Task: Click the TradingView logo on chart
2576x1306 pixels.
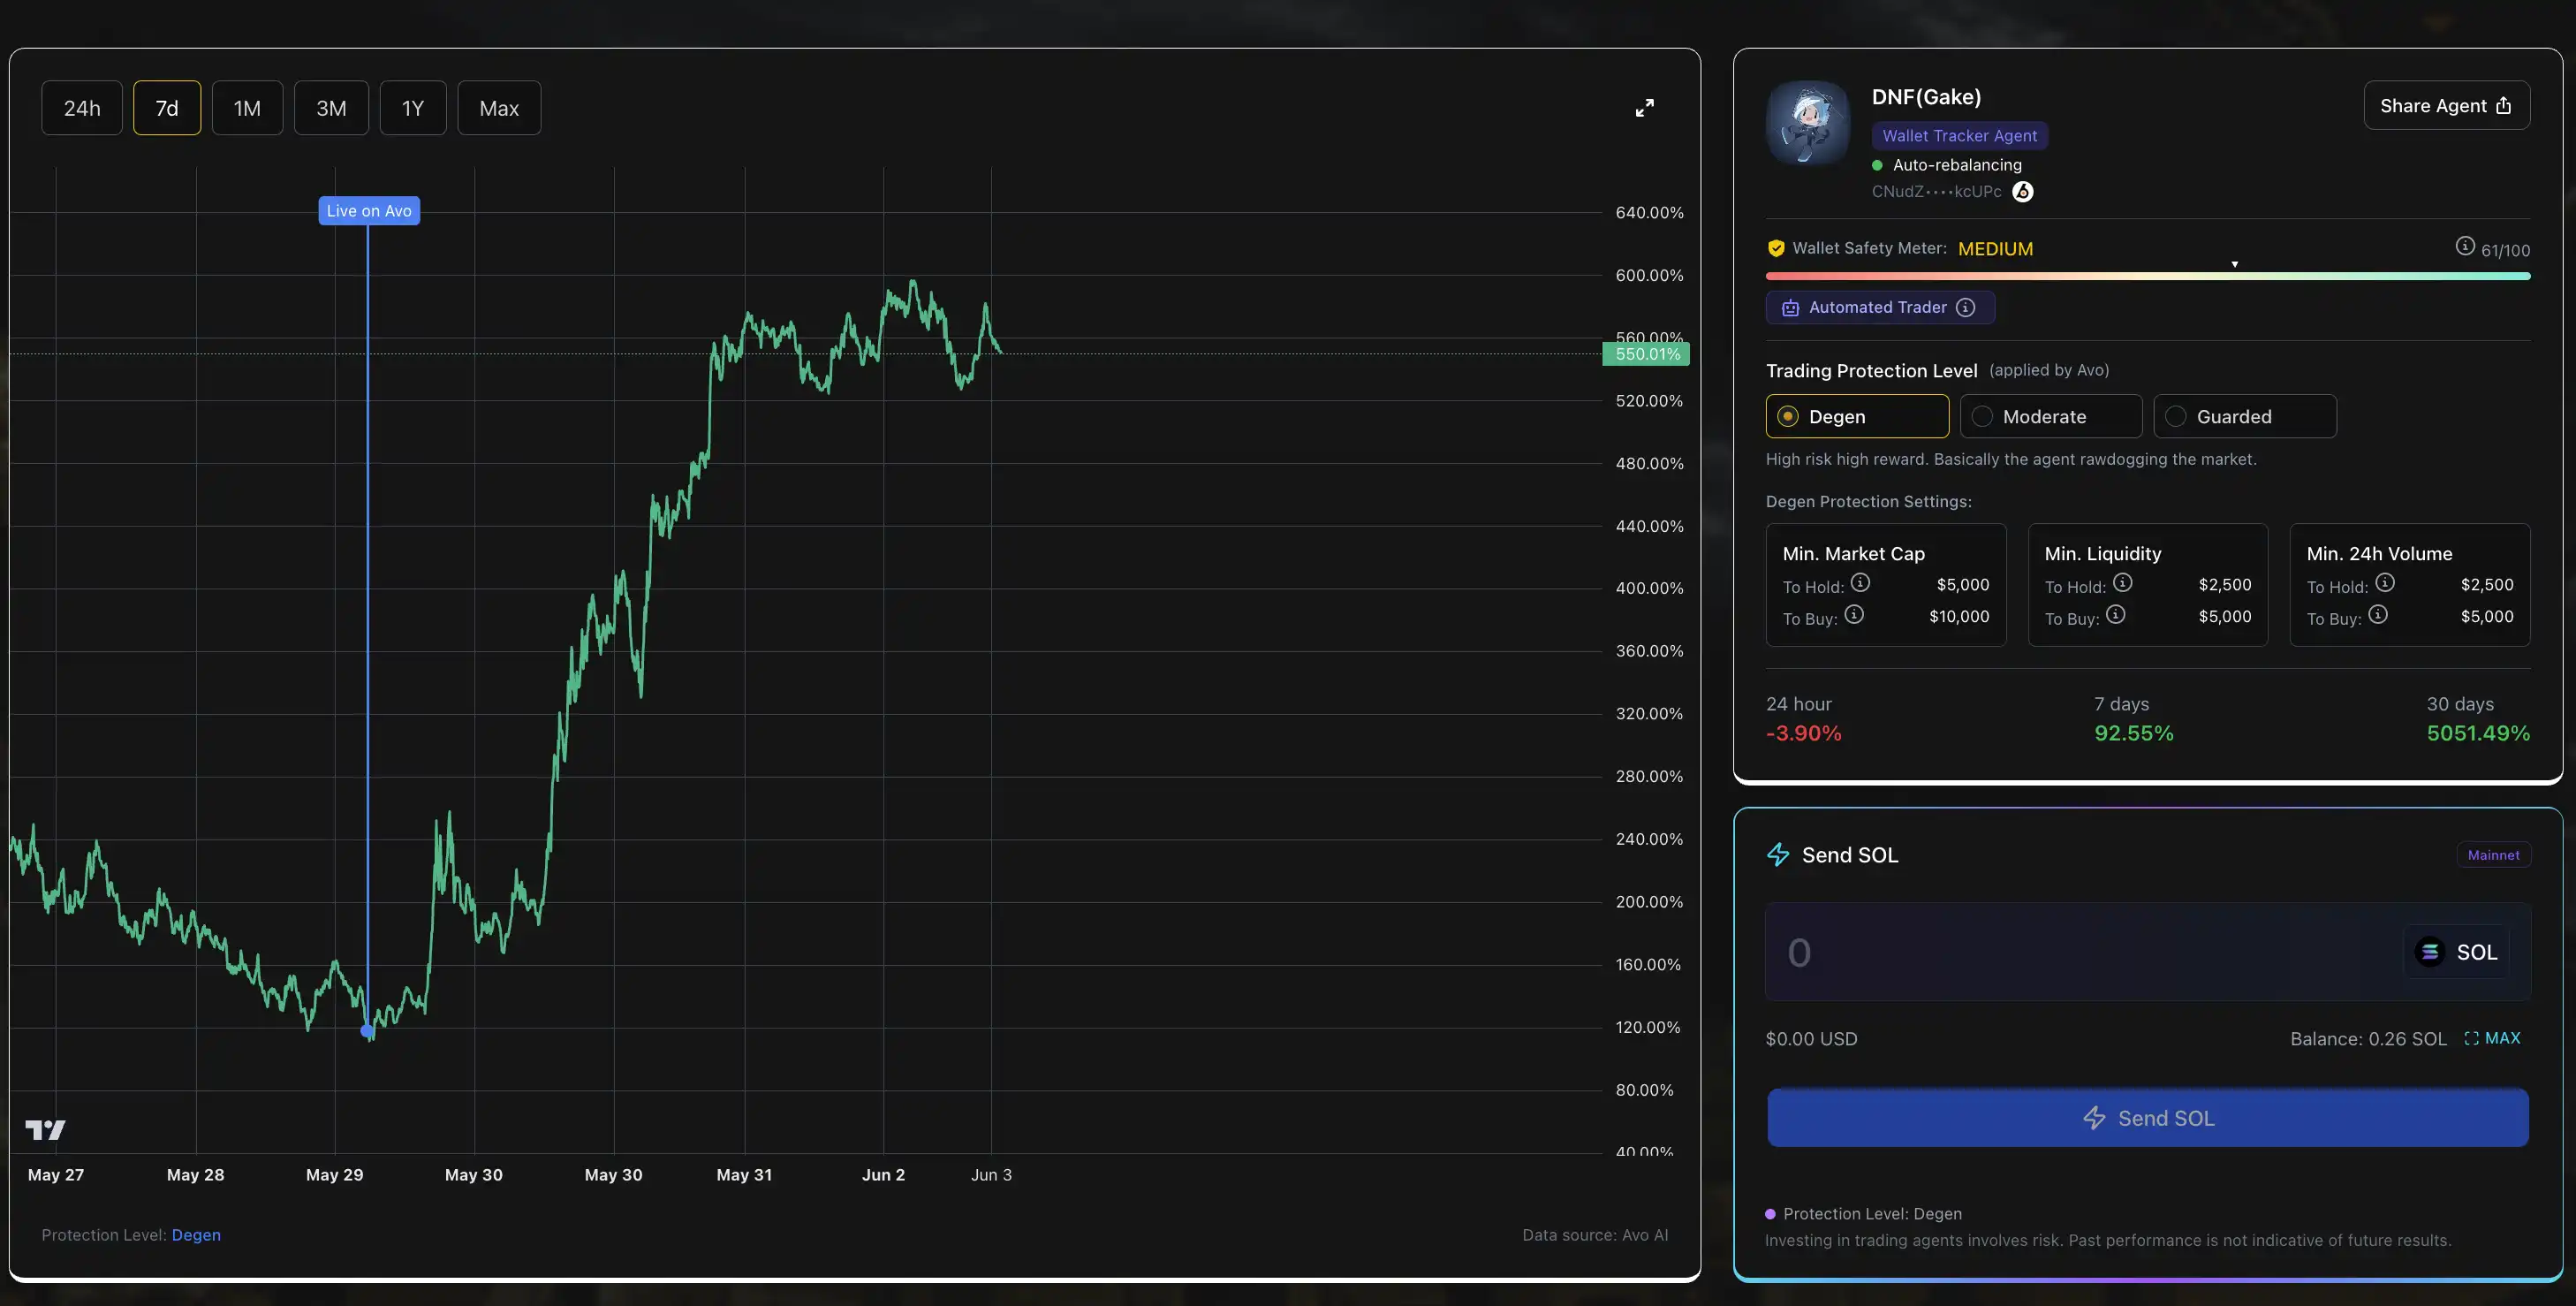Action: [45, 1129]
